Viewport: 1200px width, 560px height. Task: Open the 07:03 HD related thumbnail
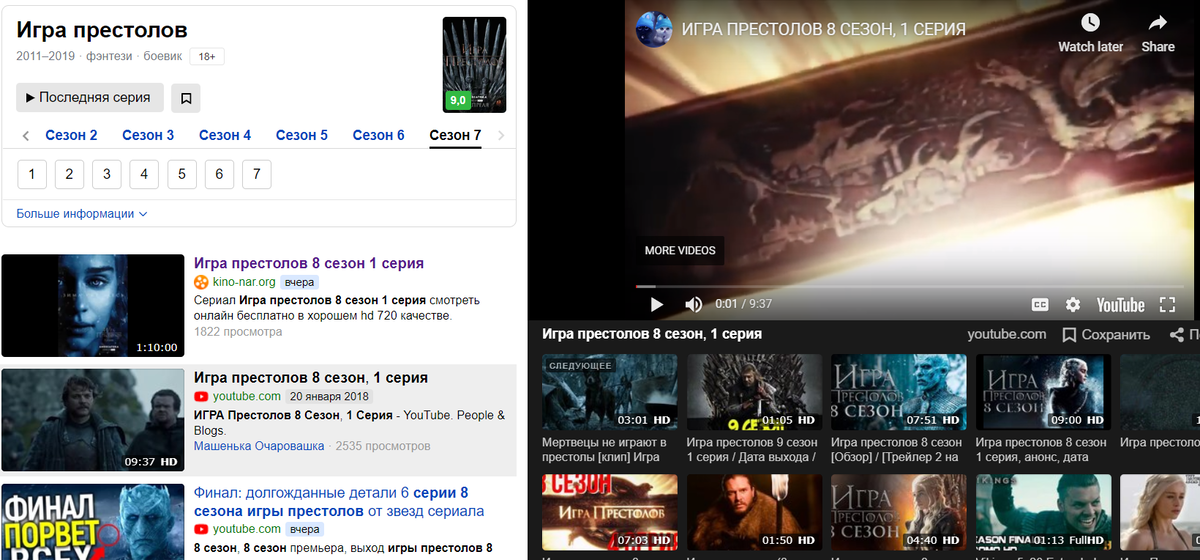608,512
